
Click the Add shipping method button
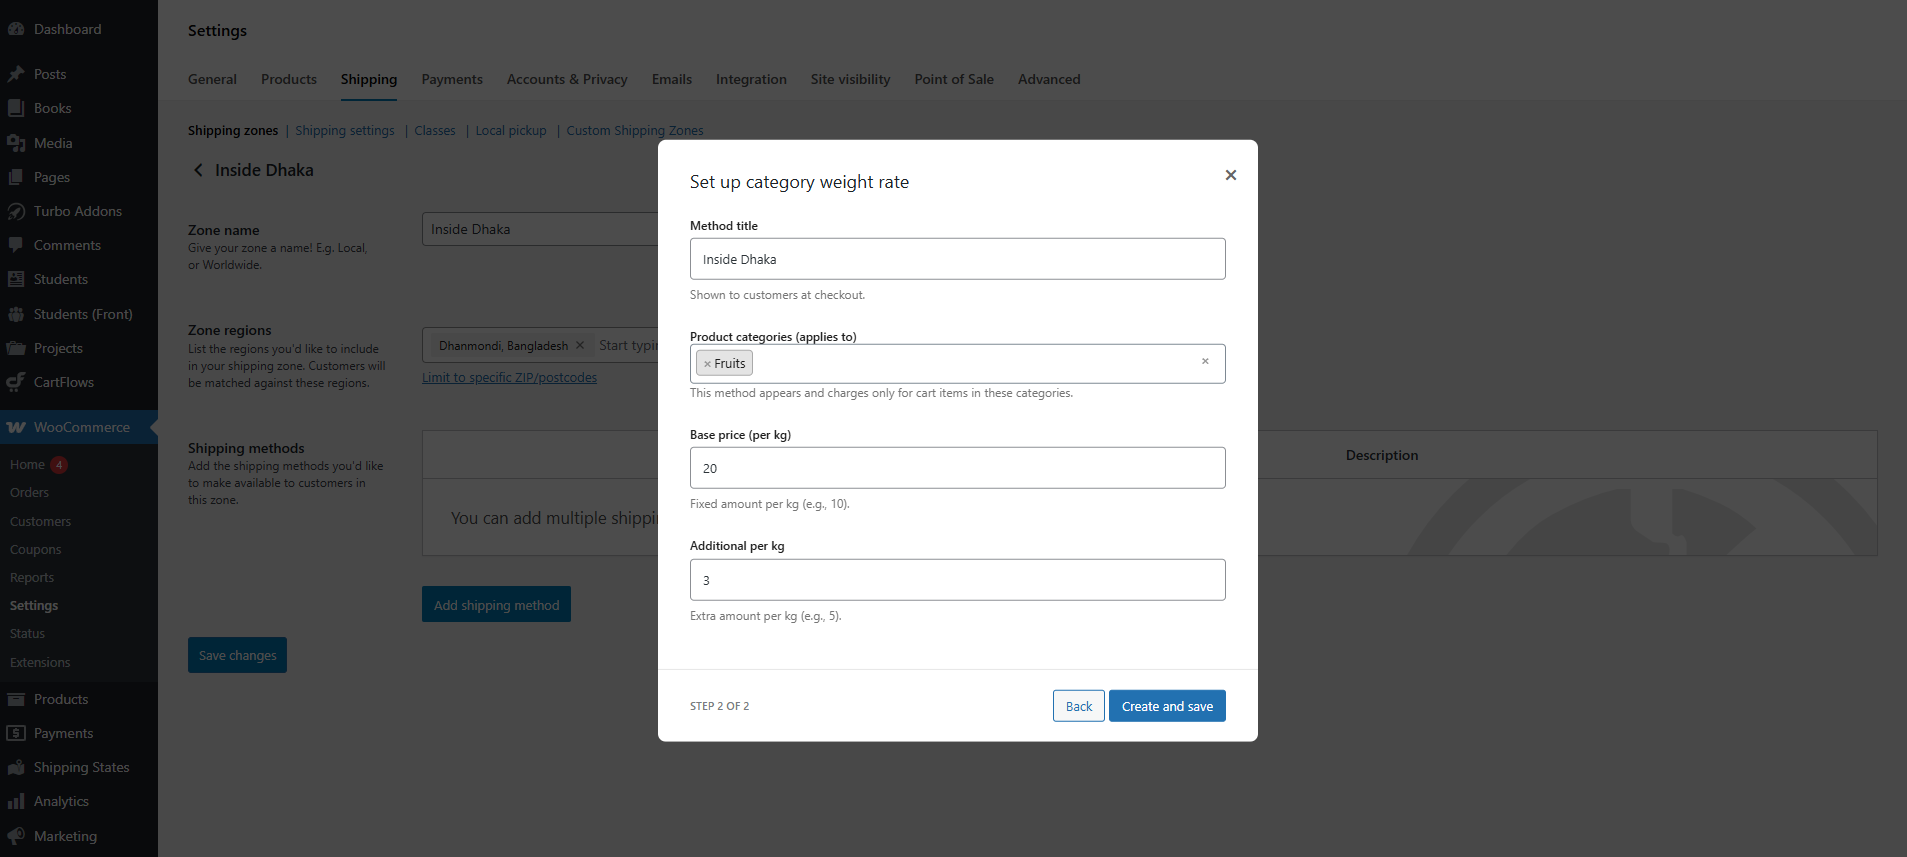496,604
